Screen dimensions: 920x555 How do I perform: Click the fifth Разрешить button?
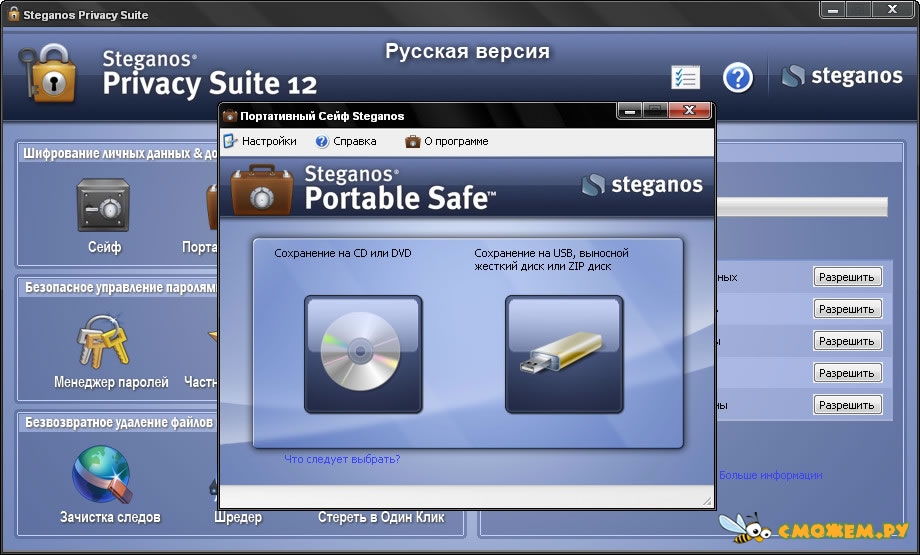coord(847,405)
